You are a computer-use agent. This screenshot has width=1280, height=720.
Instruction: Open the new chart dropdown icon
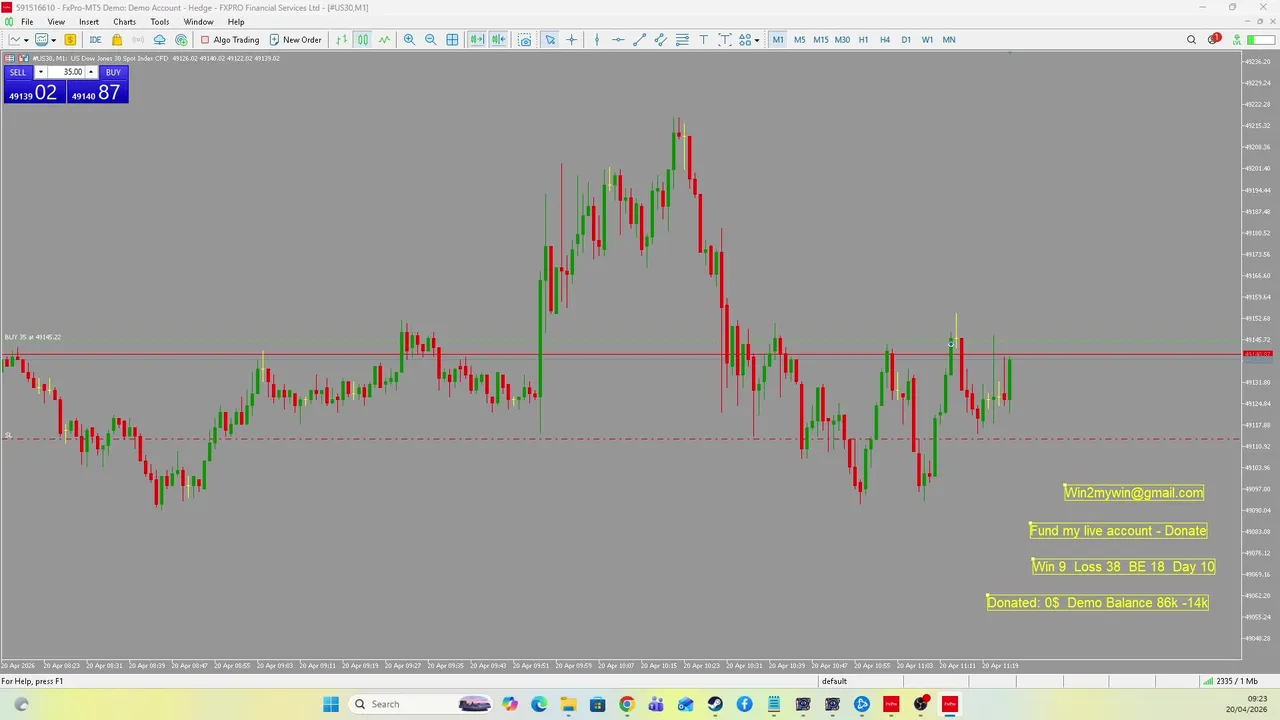[x=17, y=40]
